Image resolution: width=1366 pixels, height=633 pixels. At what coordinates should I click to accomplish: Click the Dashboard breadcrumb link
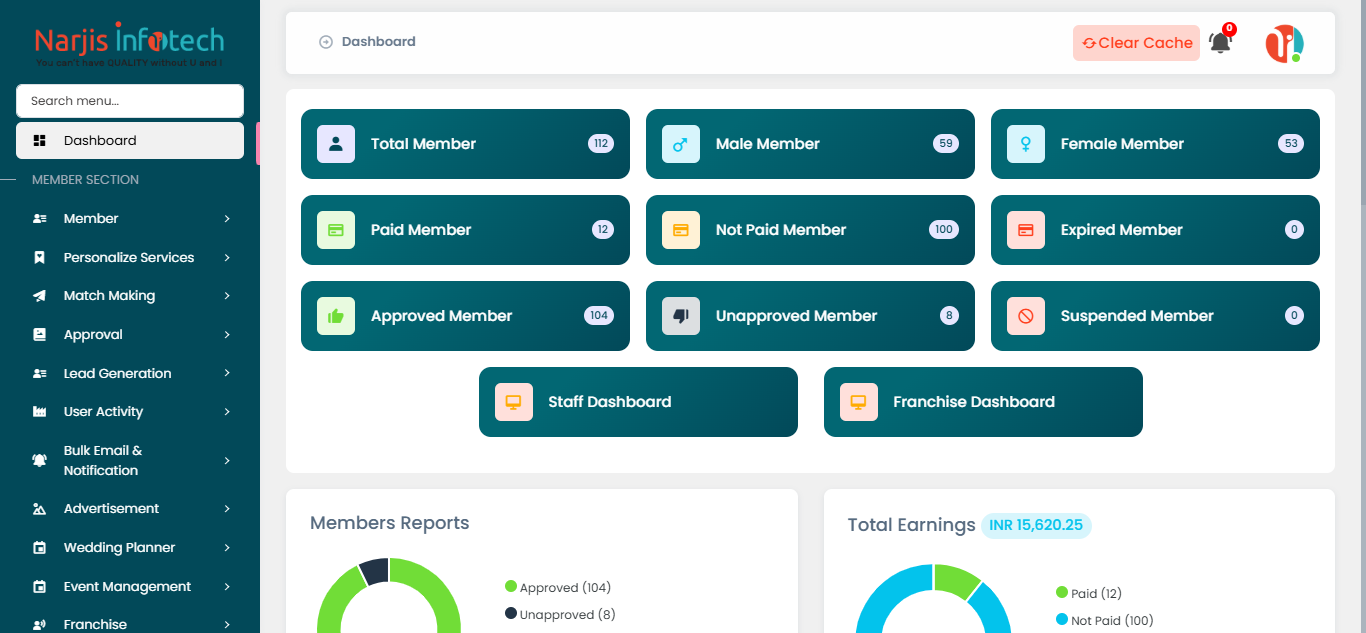click(x=379, y=42)
